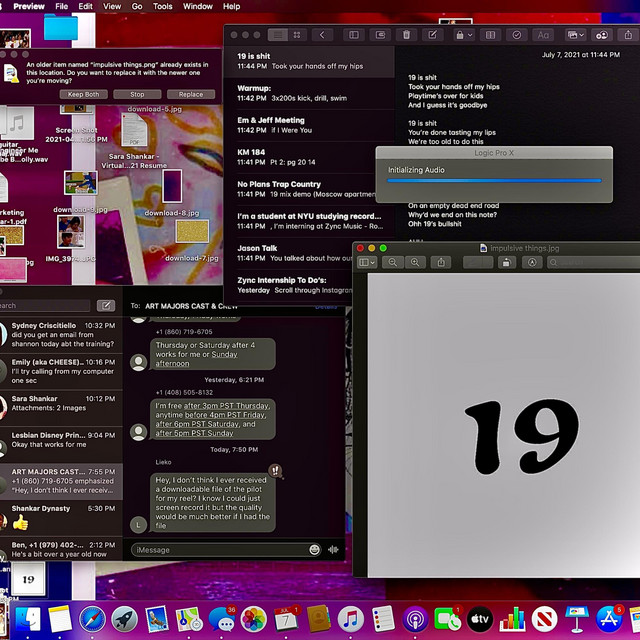This screenshot has width=640, height=640.
Task: Click the Initializing Audio progress bar
Action: coord(494,181)
